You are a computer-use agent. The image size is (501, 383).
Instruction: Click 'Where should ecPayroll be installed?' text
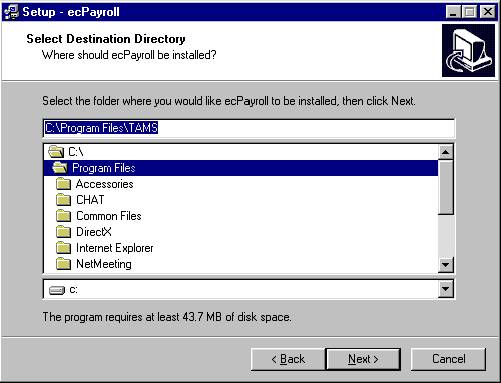[129, 55]
